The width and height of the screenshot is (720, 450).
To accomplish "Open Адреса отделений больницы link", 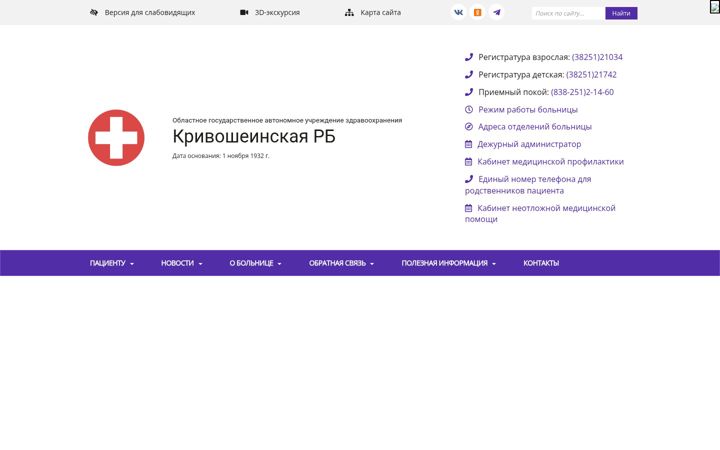I will point(535,126).
